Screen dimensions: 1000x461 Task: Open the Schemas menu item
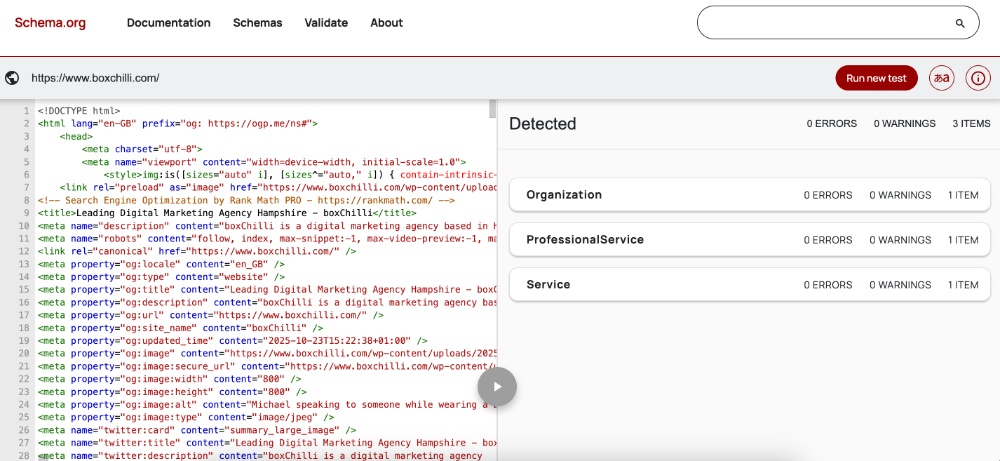click(258, 23)
